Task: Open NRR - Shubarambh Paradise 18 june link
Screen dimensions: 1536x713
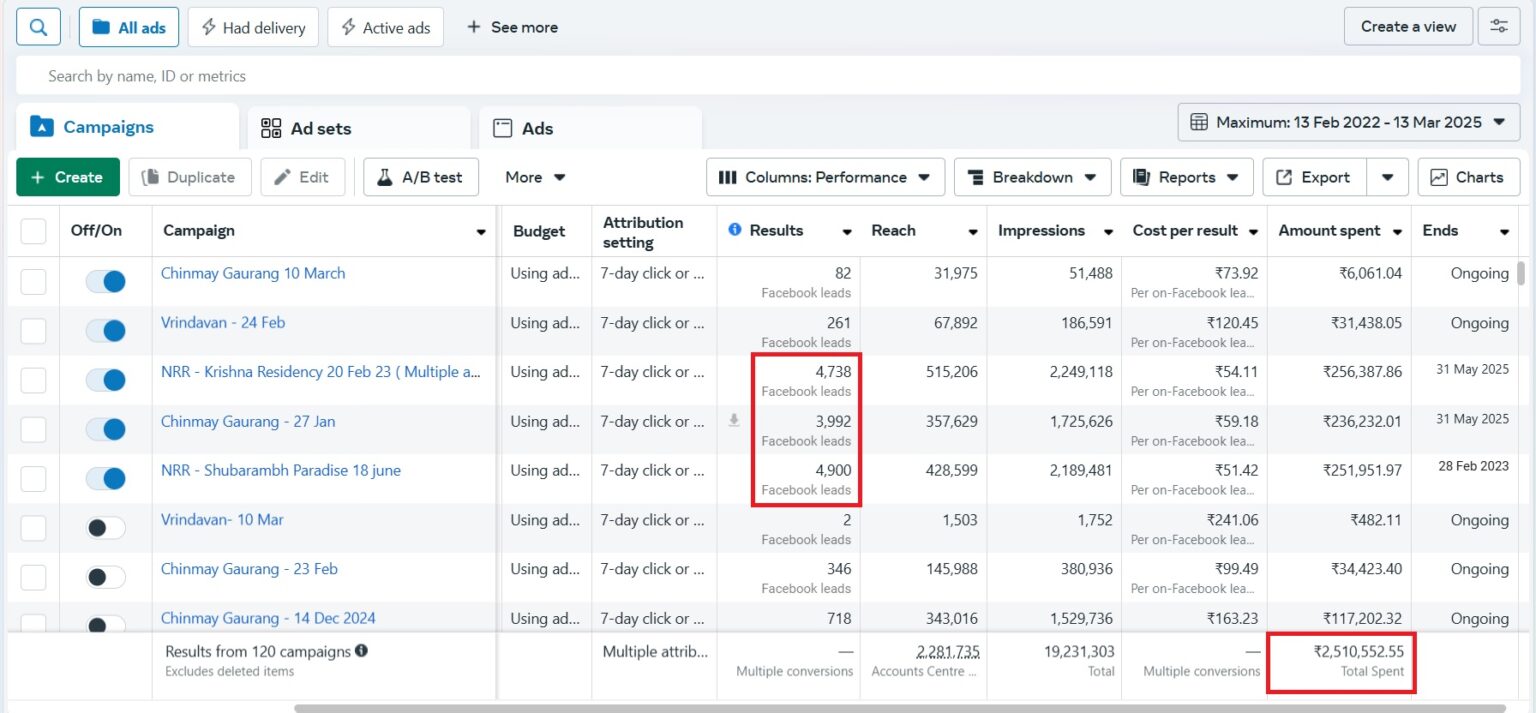Action: 281,470
